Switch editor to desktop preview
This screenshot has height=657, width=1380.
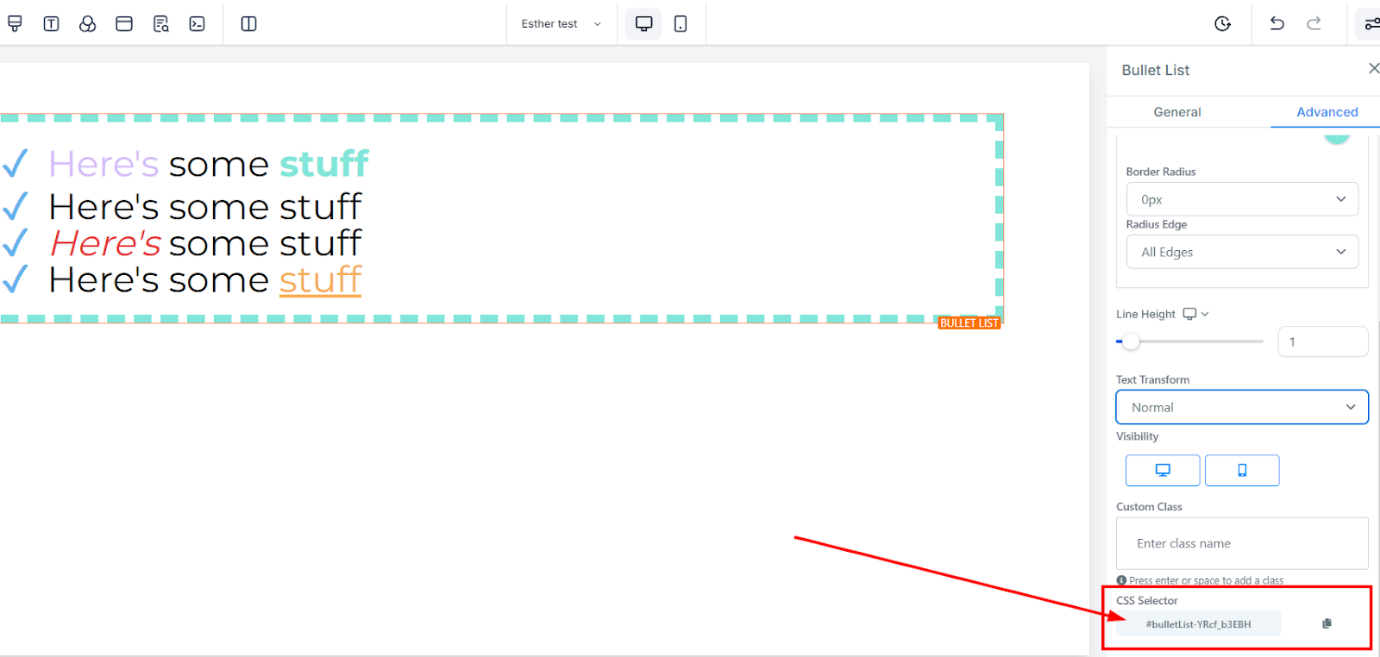click(644, 24)
